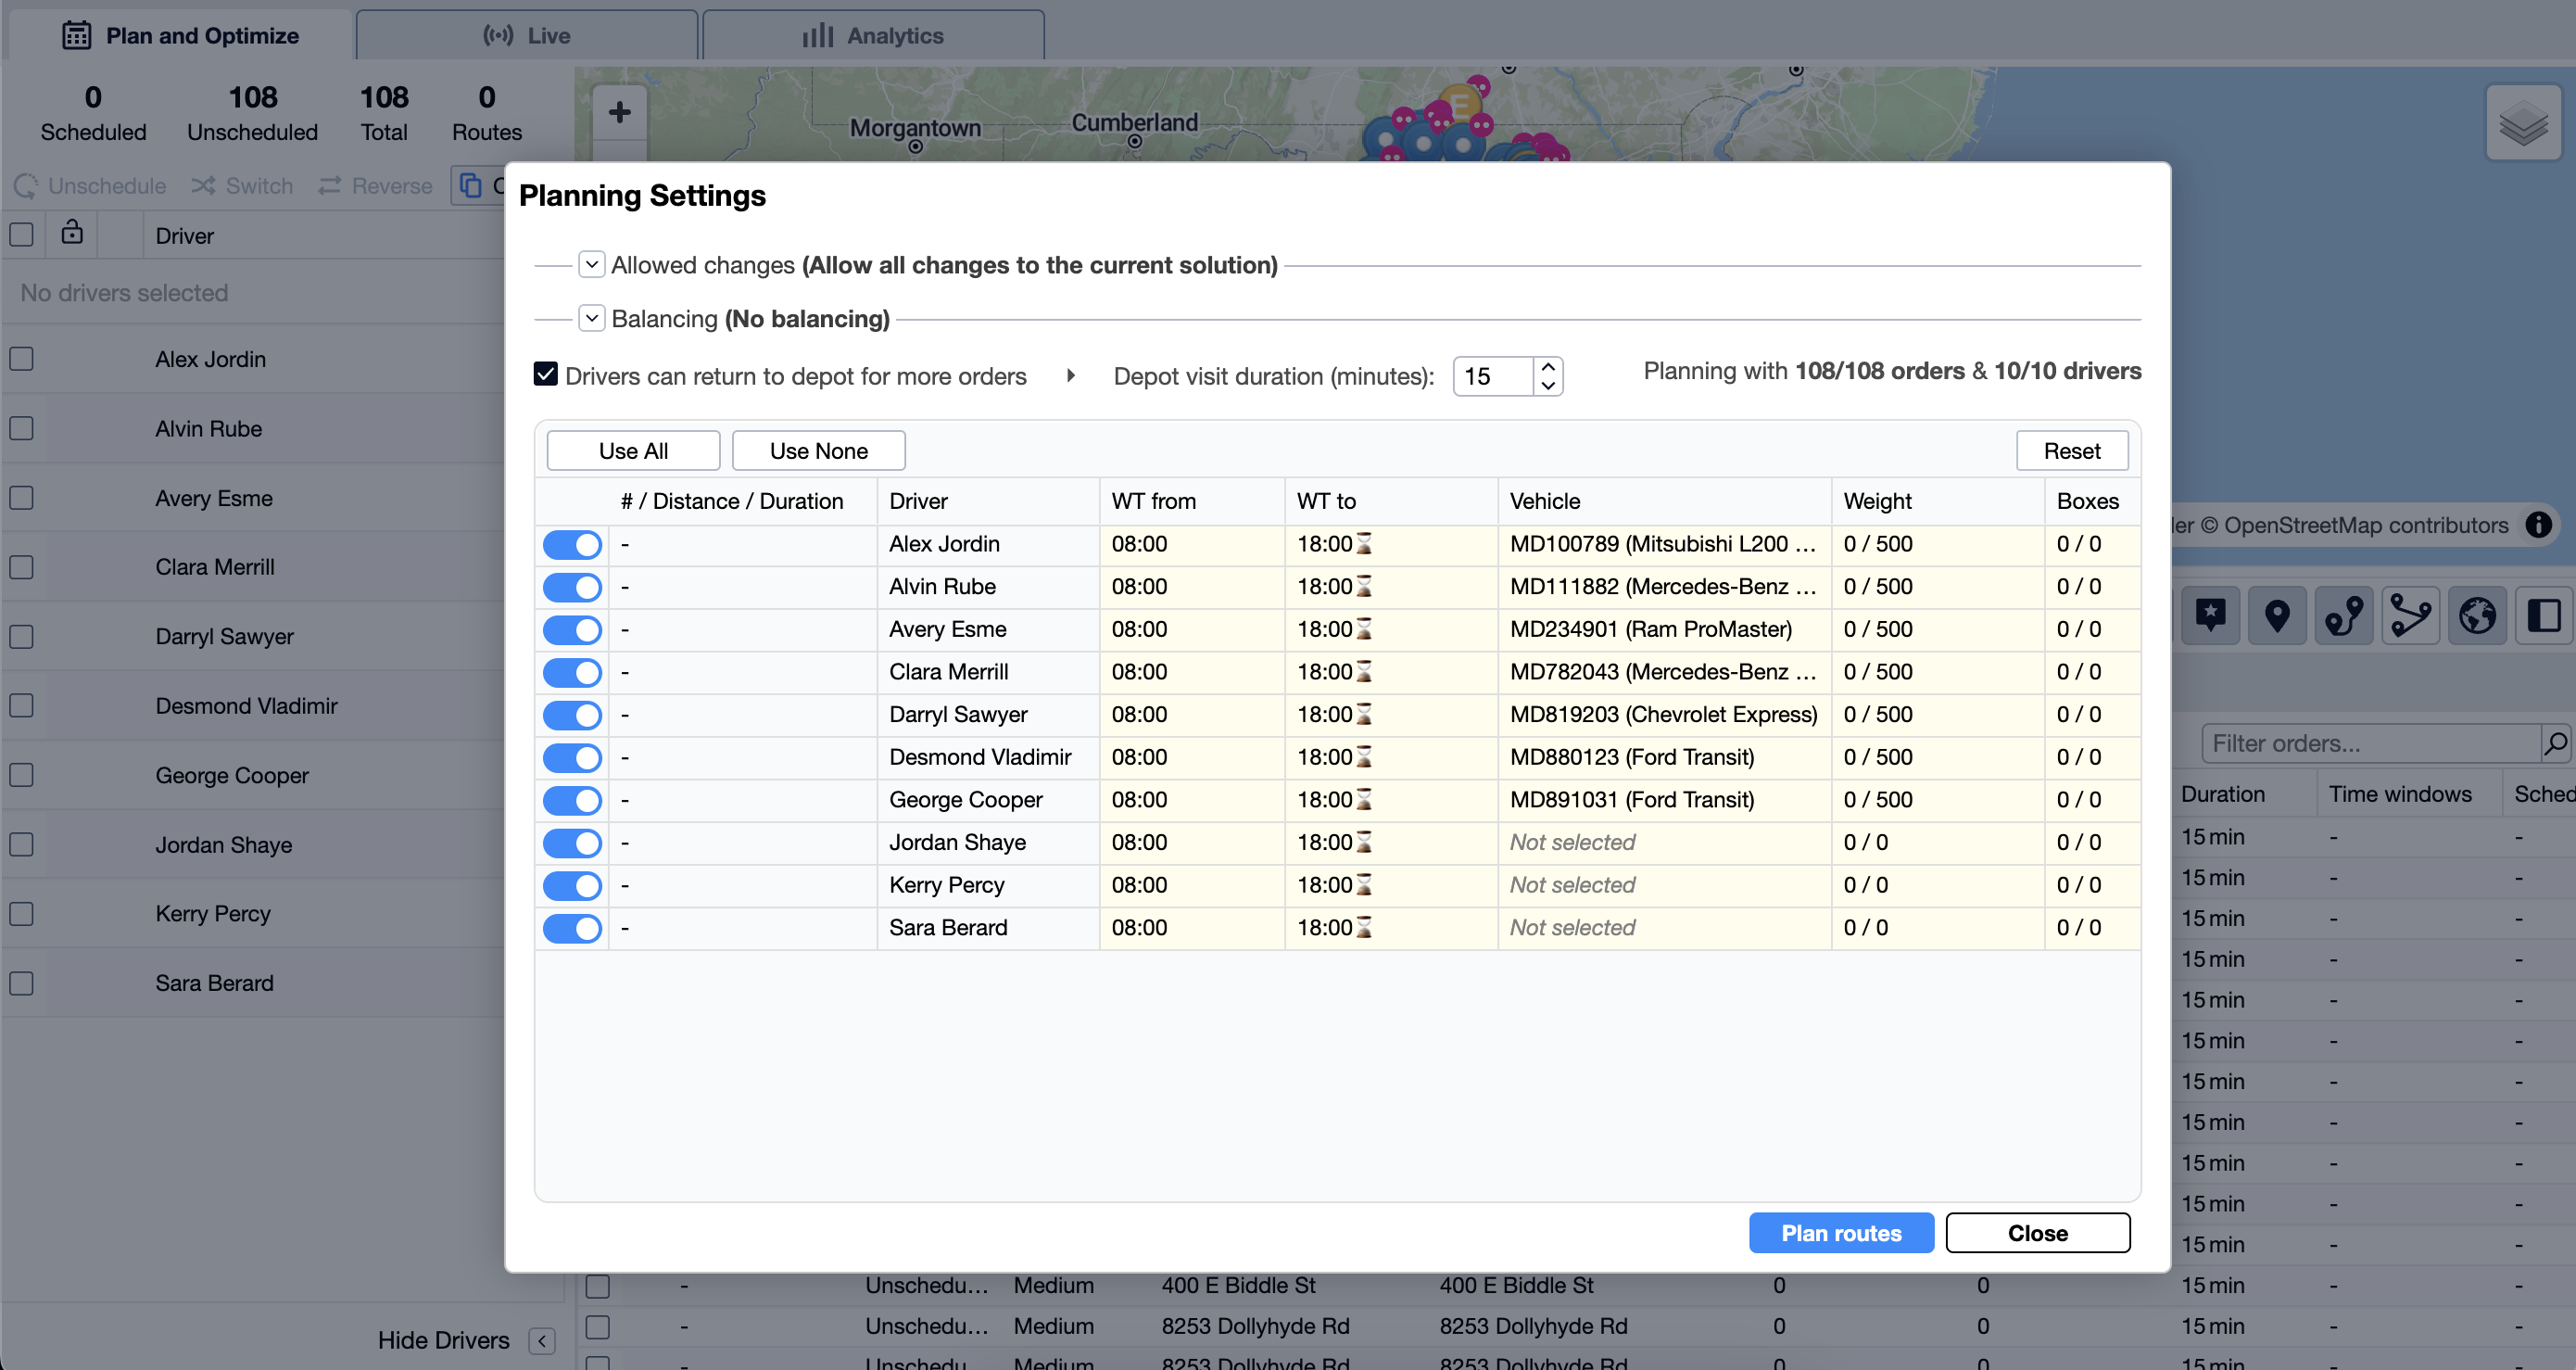Select the location pin icon
Image resolution: width=2576 pixels, height=1370 pixels.
pos(2277,615)
